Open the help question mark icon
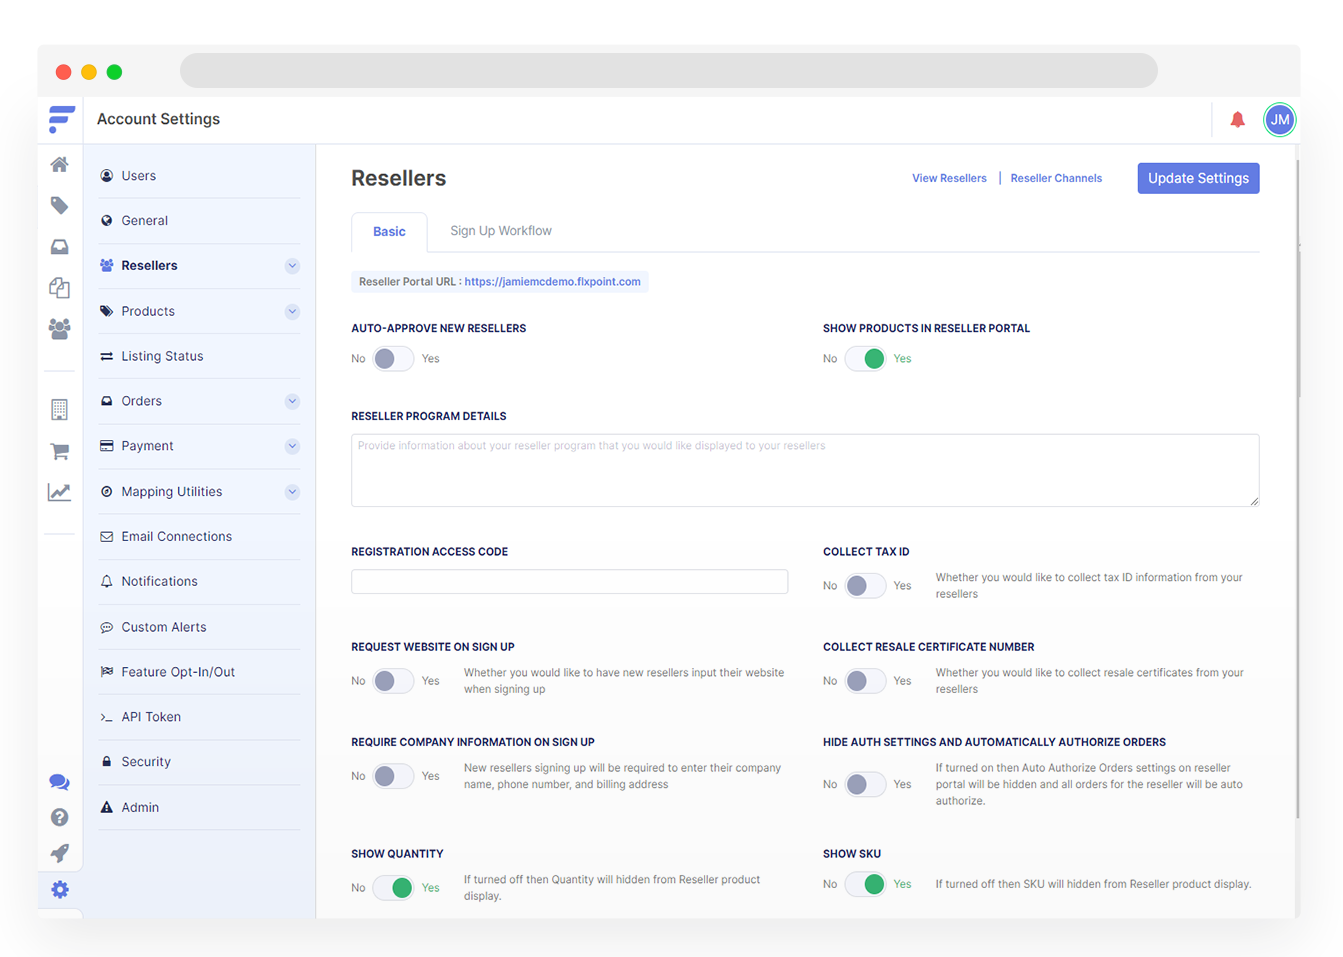The width and height of the screenshot is (1343, 957). tap(60, 817)
